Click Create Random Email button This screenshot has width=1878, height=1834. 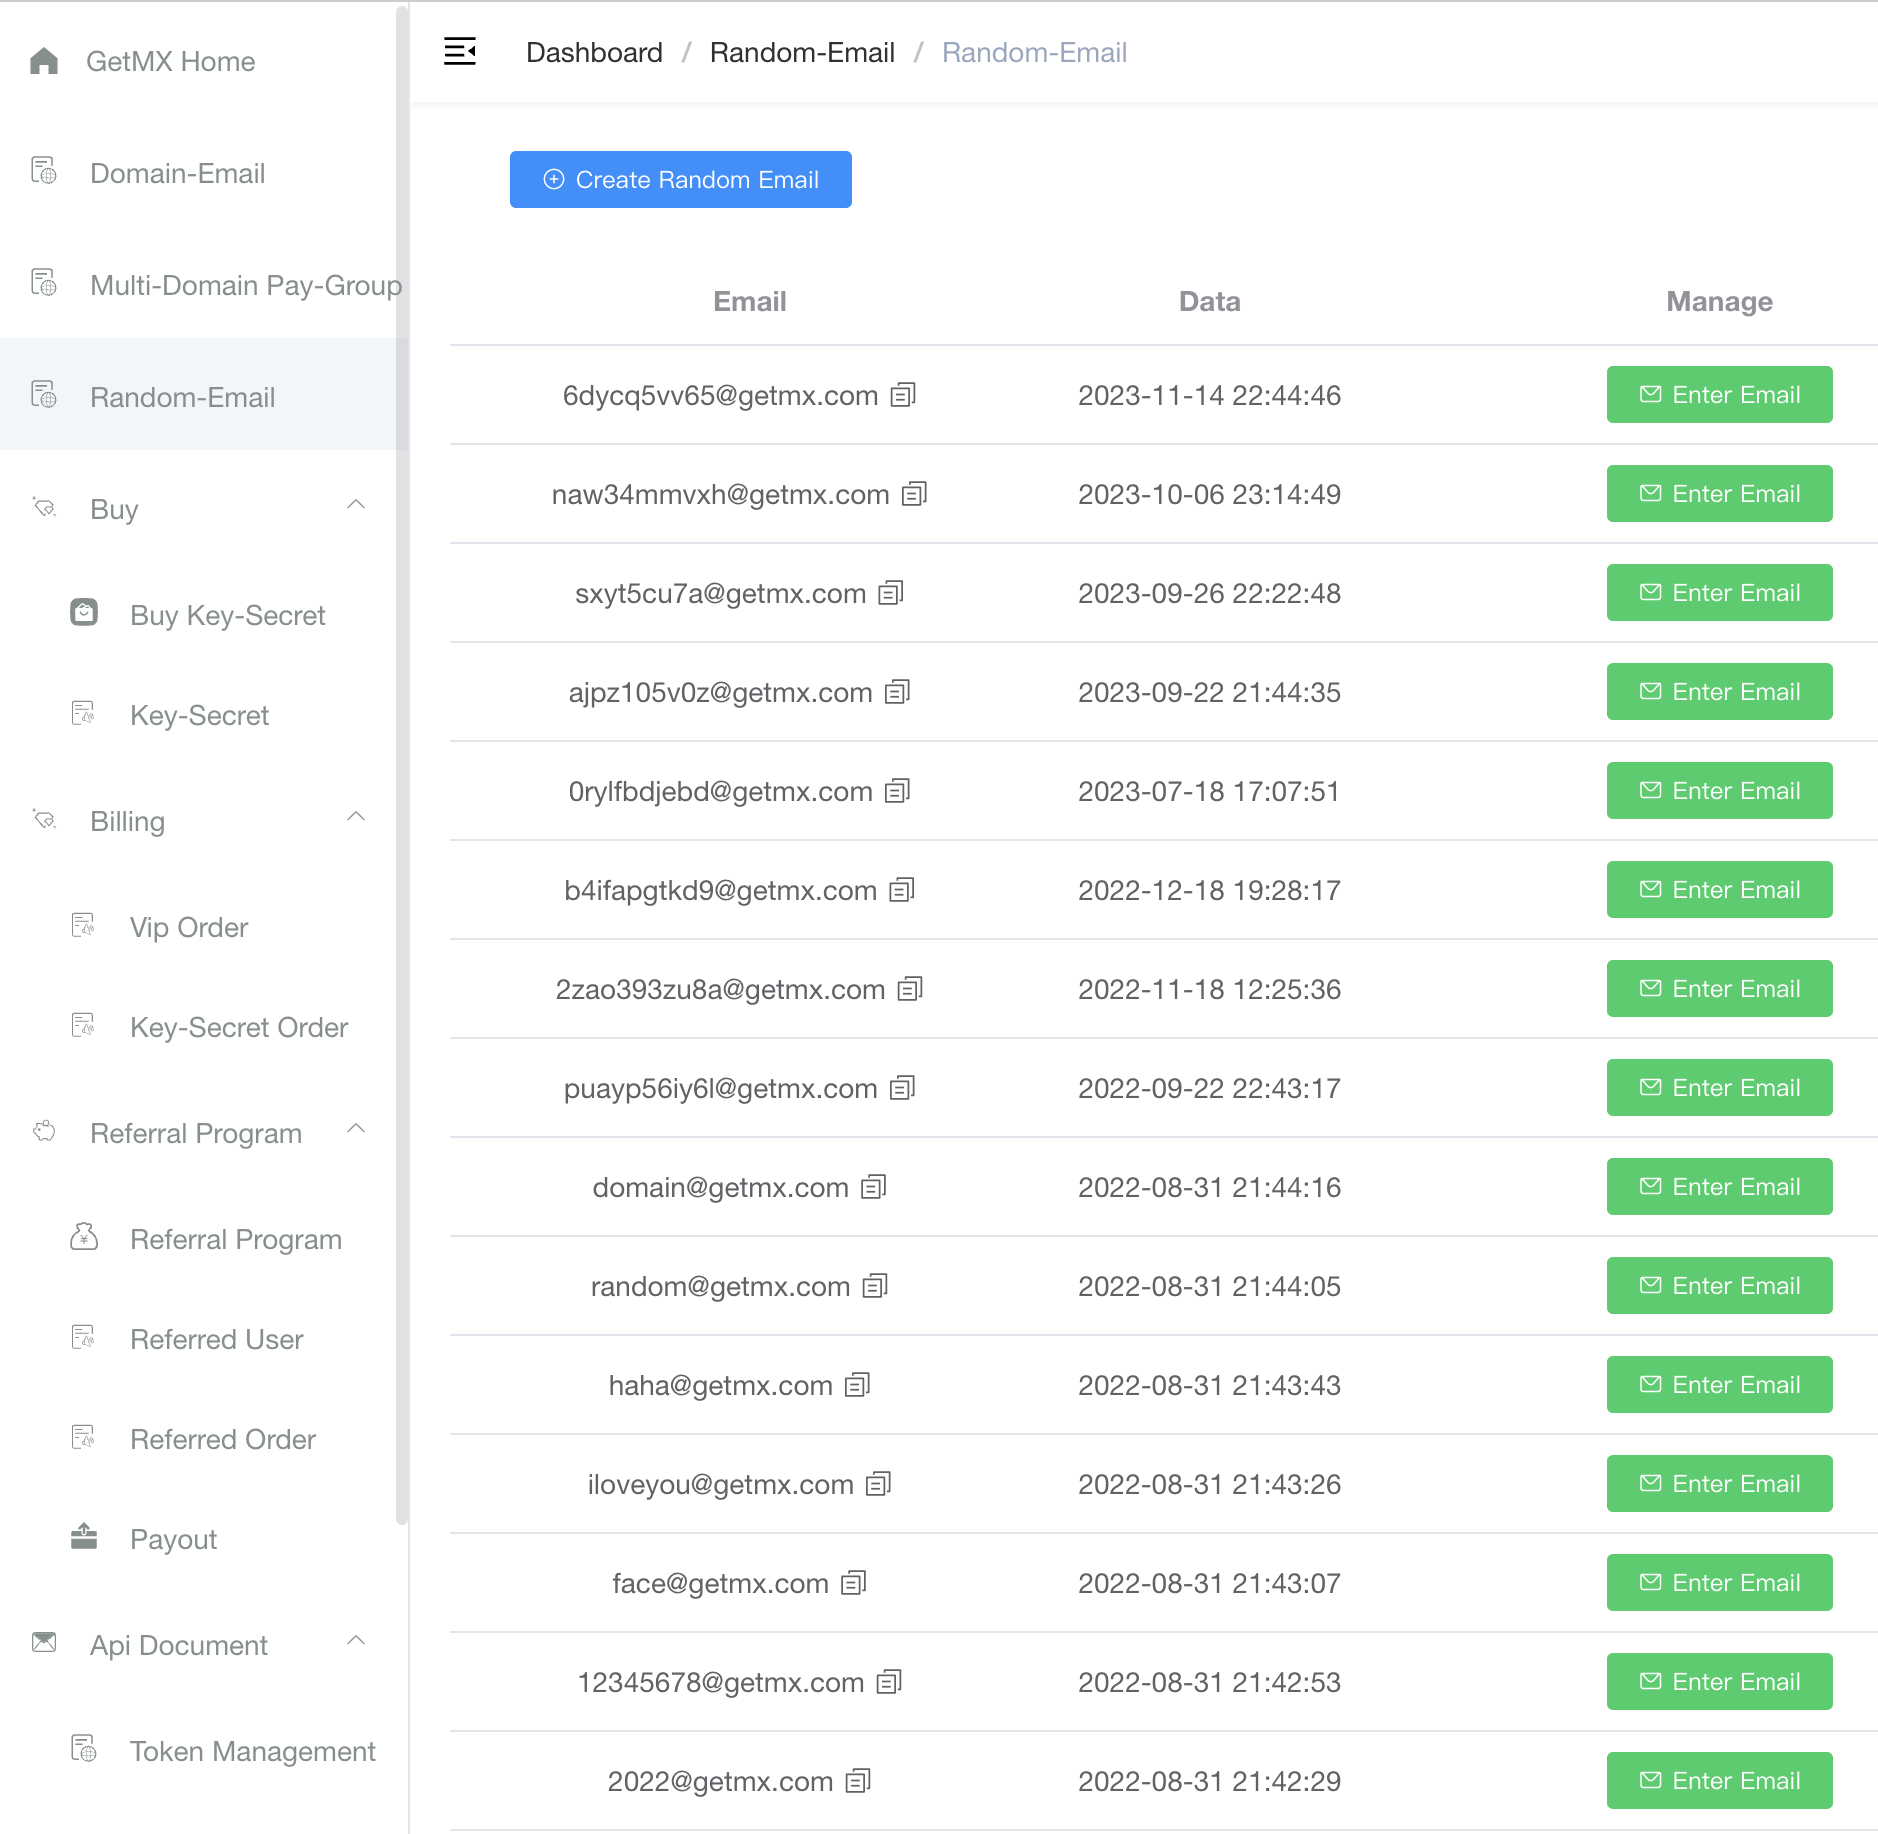point(681,180)
